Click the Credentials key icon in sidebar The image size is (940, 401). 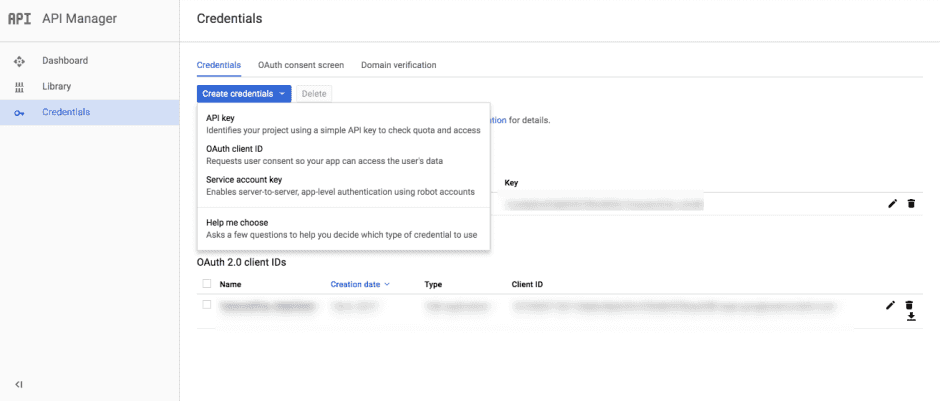19,112
